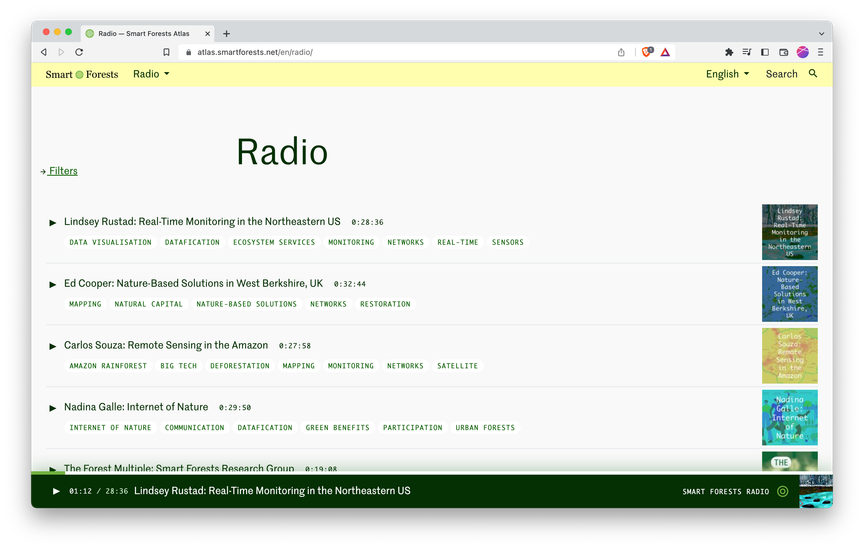The width and height of the screenshot is (864, 549).
Task: Click the Smart Forests Radio circle icon
Action: click(782, 491)
